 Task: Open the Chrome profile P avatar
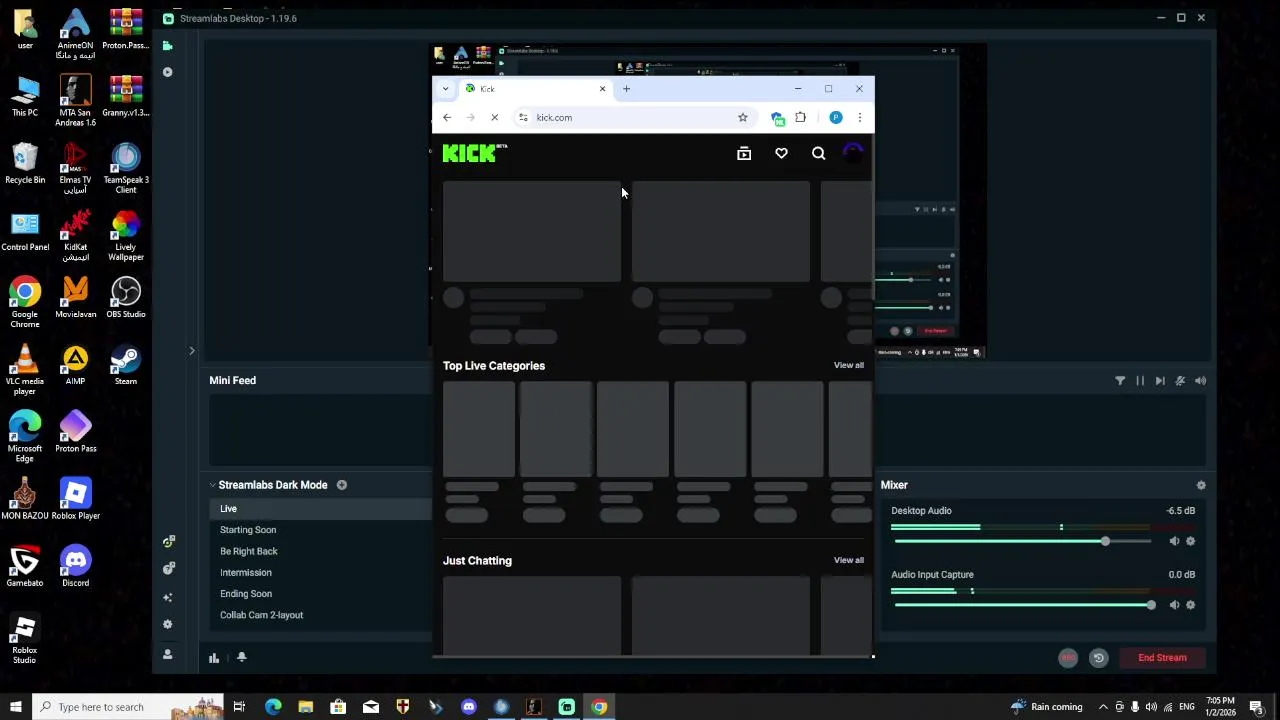(836, 117)
